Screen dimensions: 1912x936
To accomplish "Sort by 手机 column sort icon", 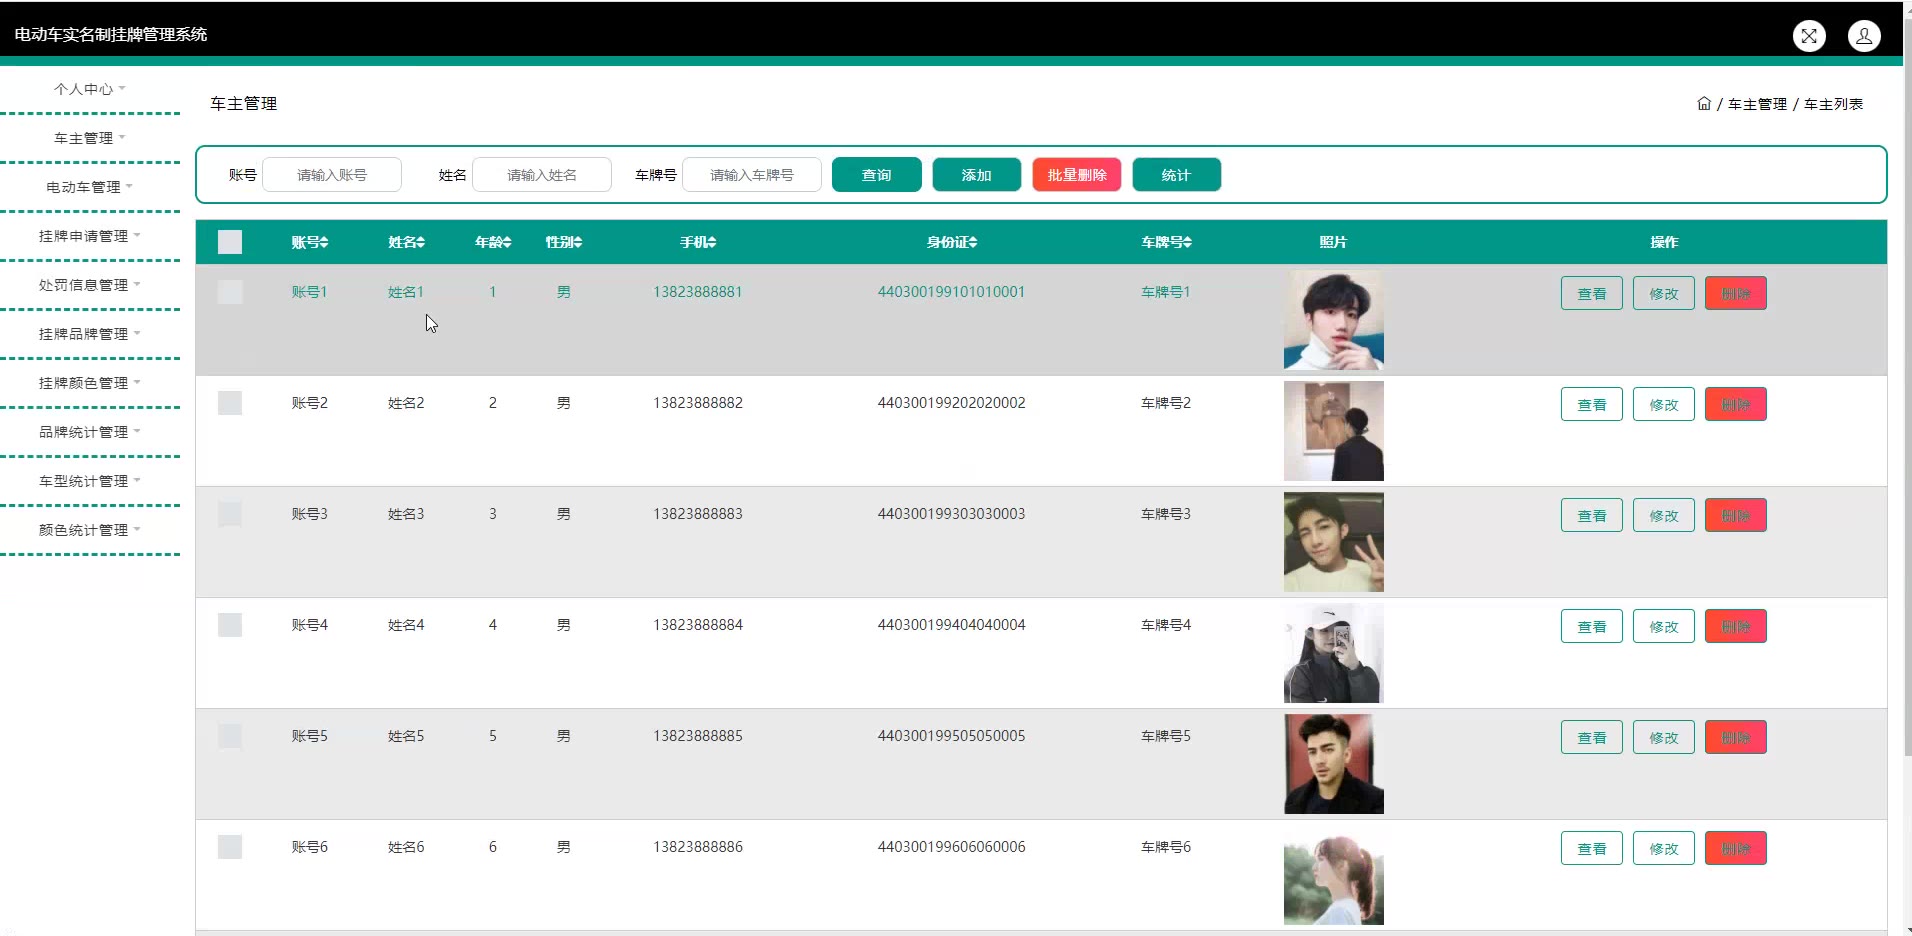I will click(x=712, y=242).
